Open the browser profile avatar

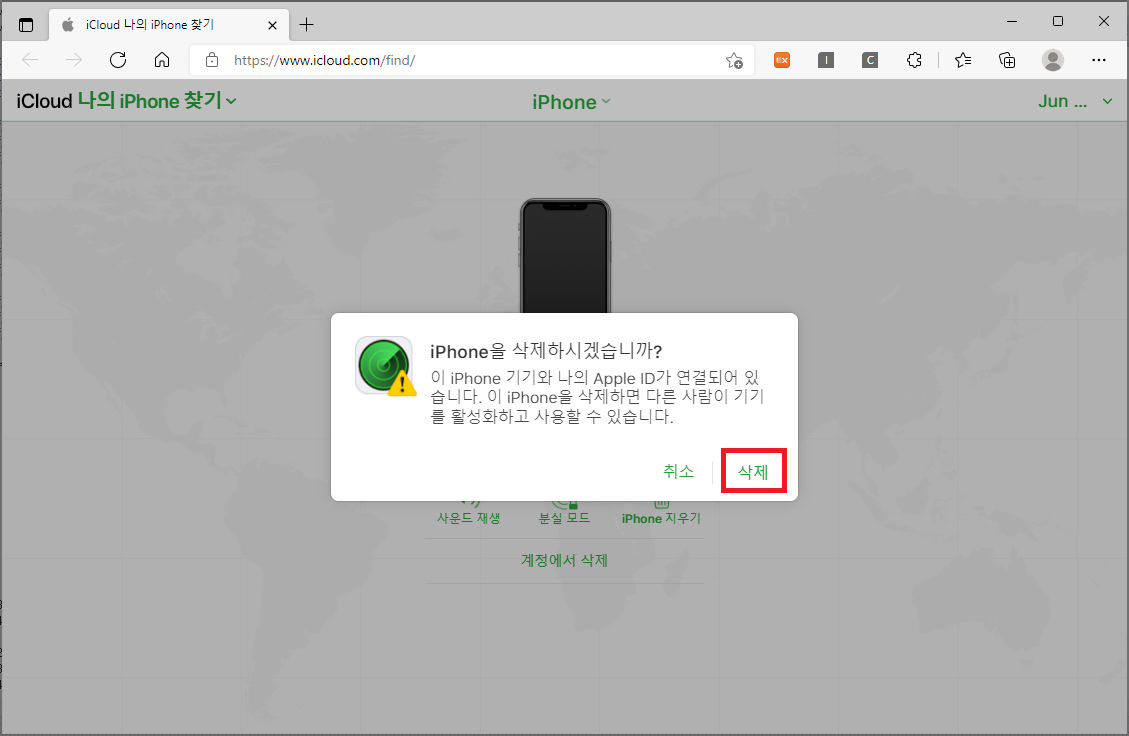[1053, 60]
